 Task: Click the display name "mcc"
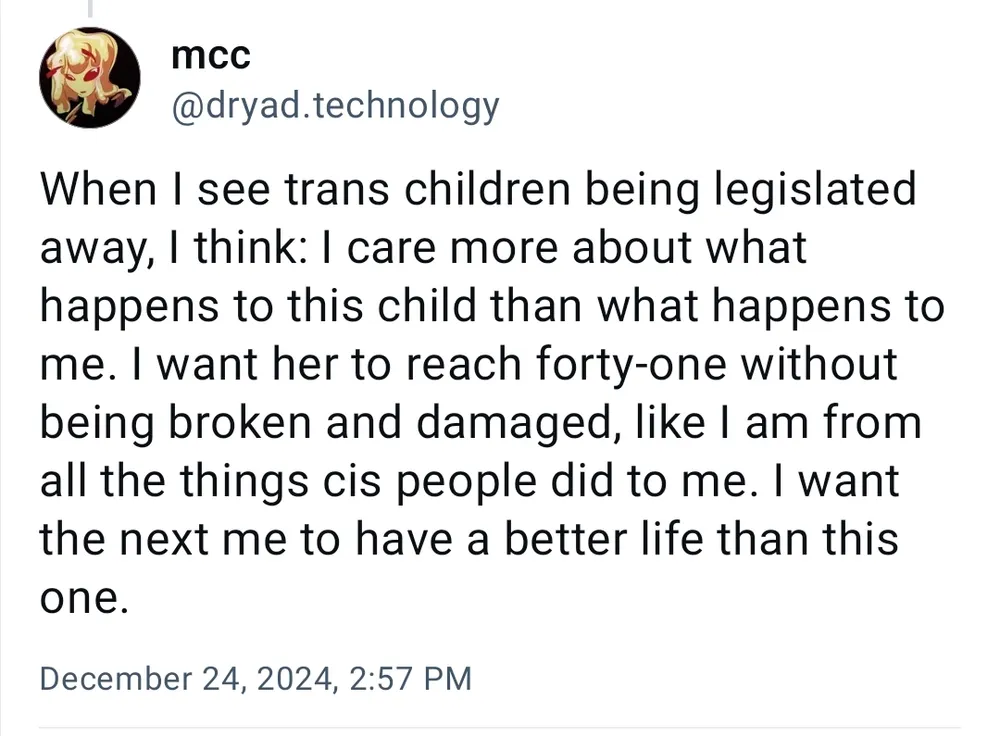(x=210, y=55)
